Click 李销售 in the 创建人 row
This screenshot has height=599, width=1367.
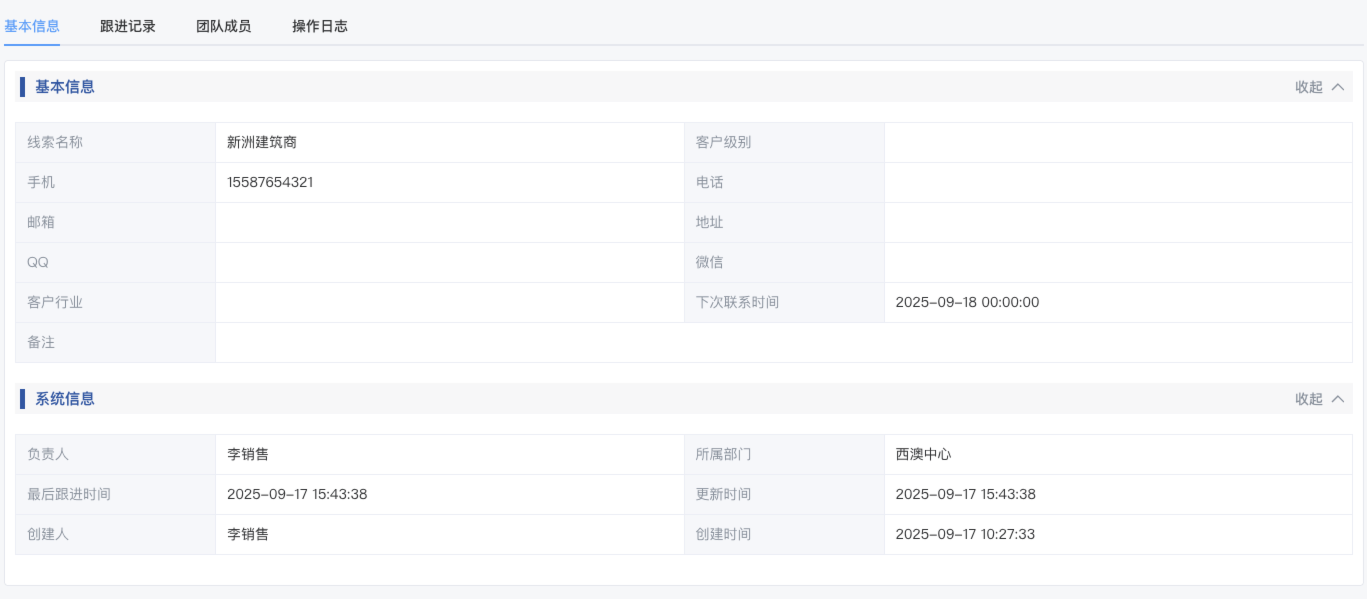coord(248,534)
